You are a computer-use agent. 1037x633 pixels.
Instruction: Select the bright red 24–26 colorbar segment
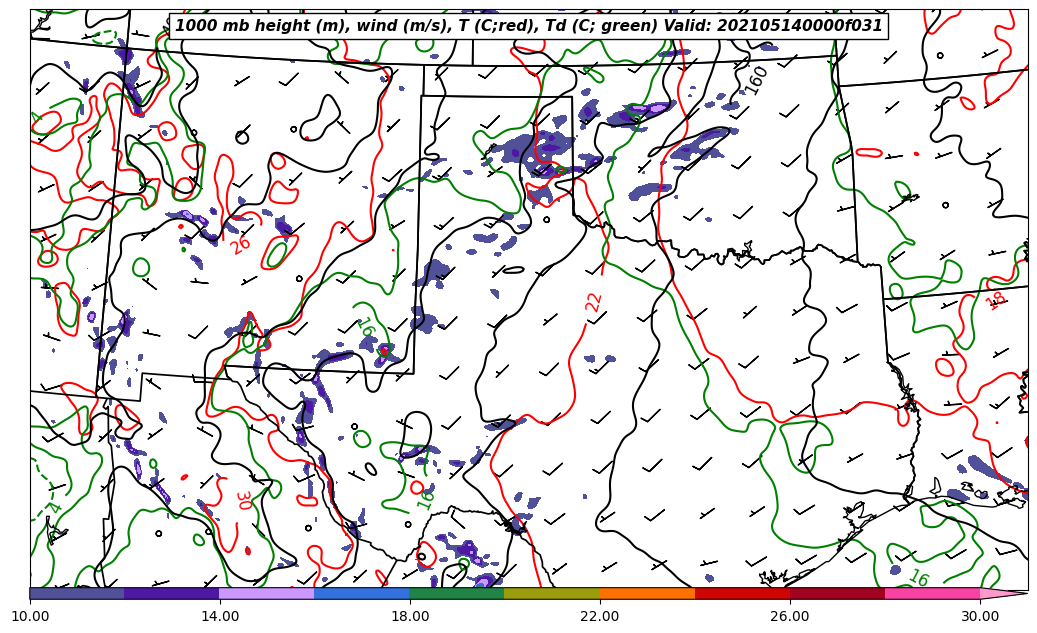tap(741, 593)
